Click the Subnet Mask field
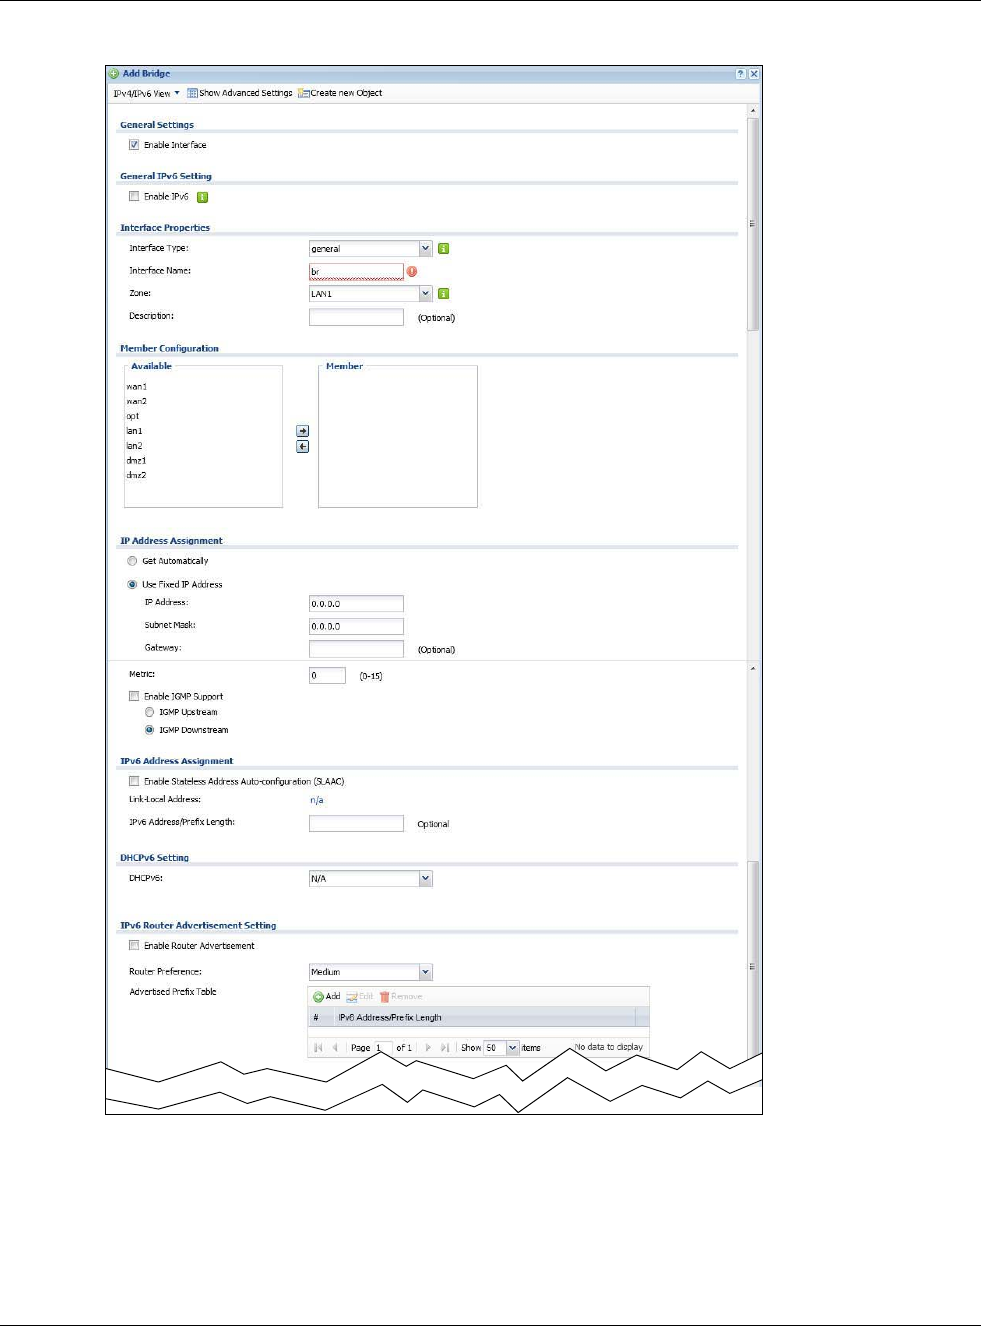 tap(356, 626)
